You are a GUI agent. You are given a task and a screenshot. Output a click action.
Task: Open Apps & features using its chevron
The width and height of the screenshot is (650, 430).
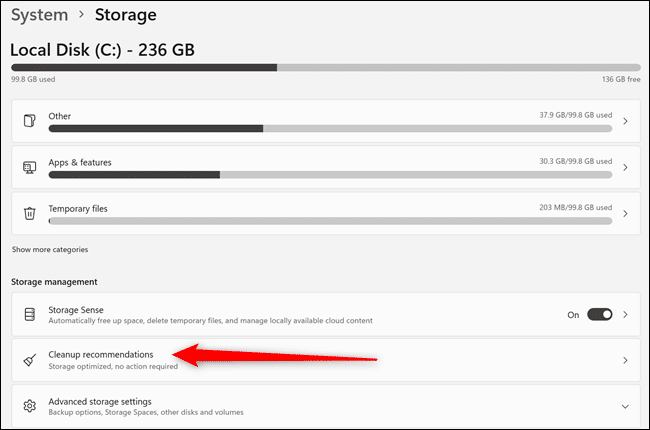tap(625, 167)
